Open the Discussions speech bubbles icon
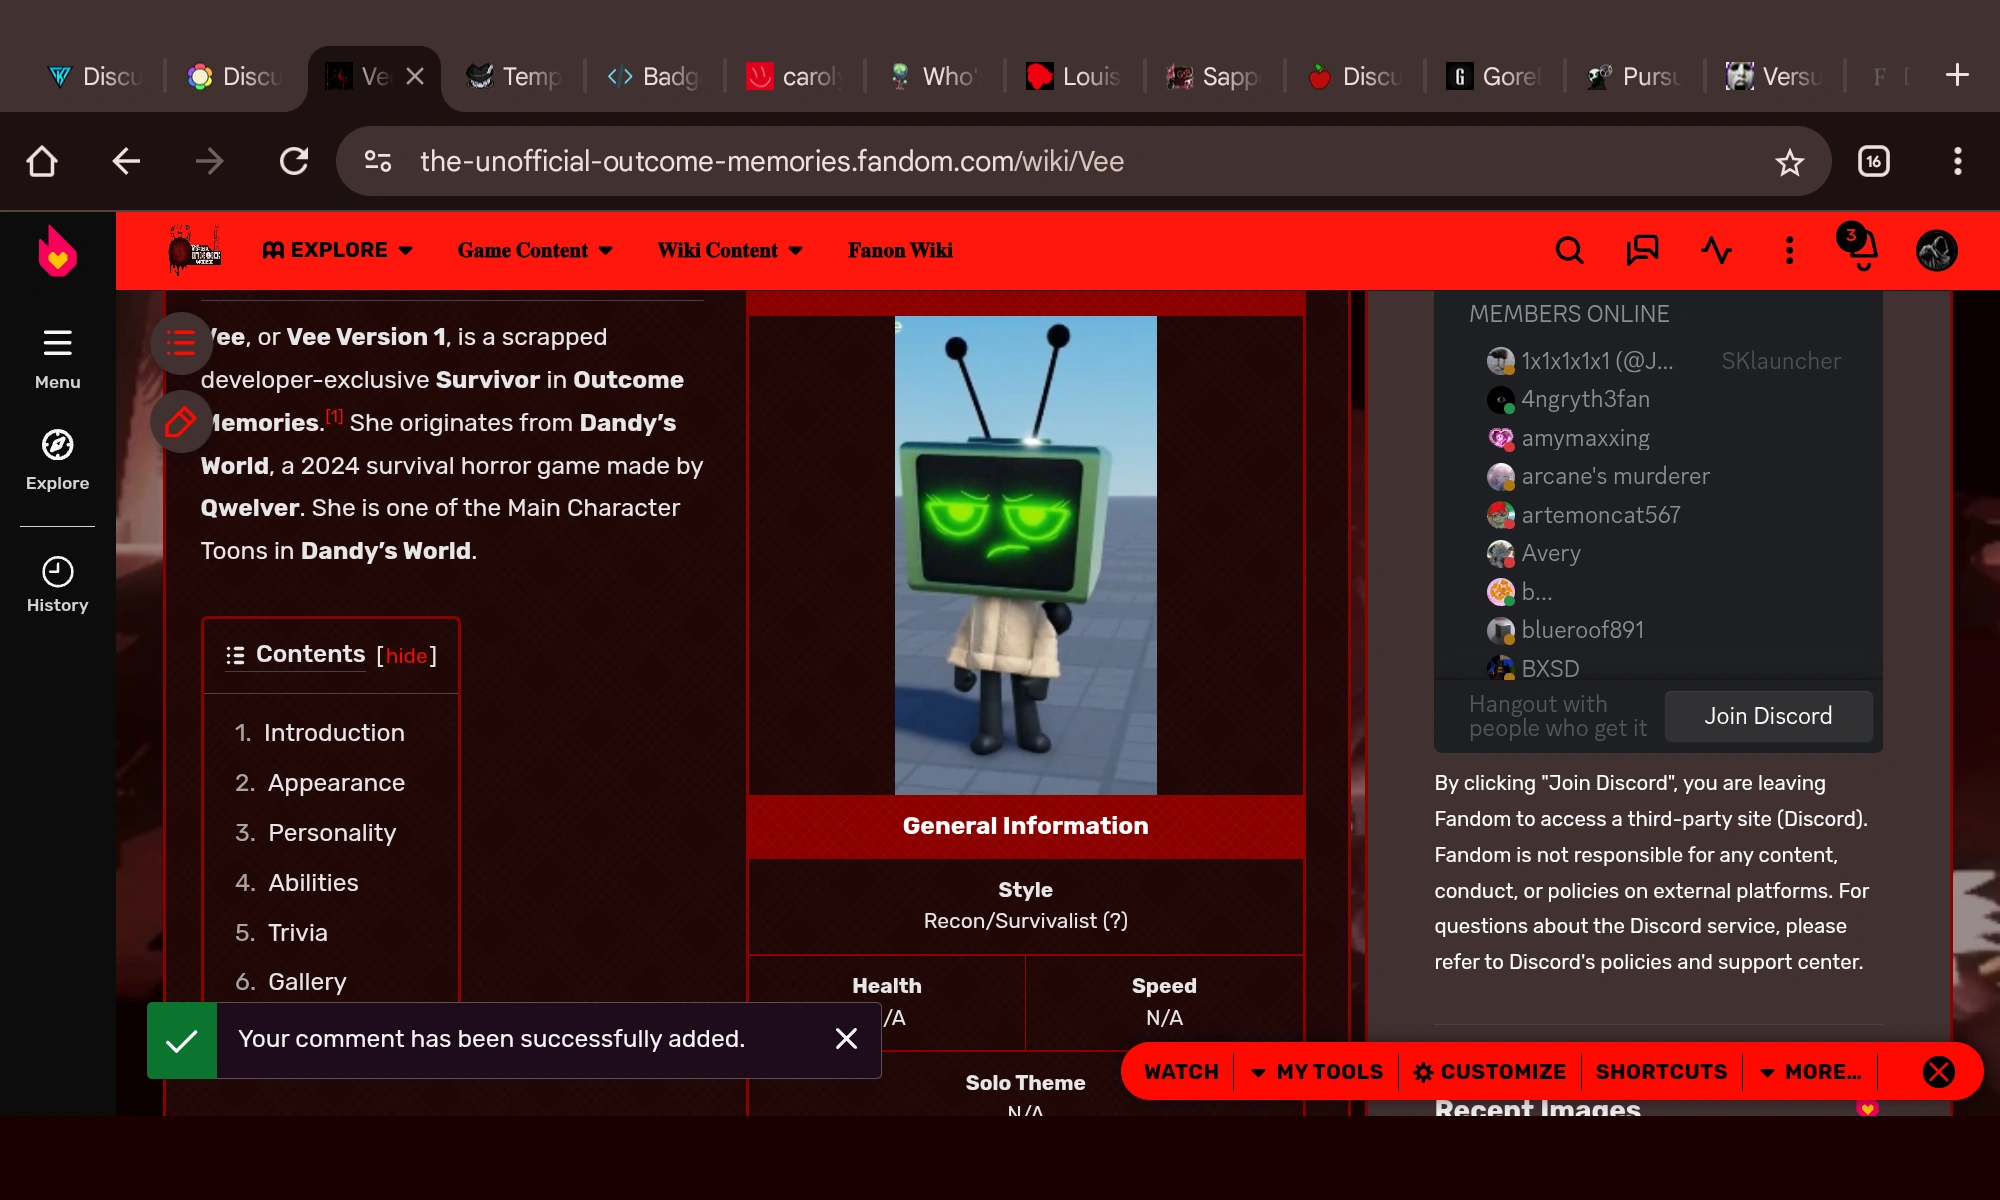 point(1642,250)
